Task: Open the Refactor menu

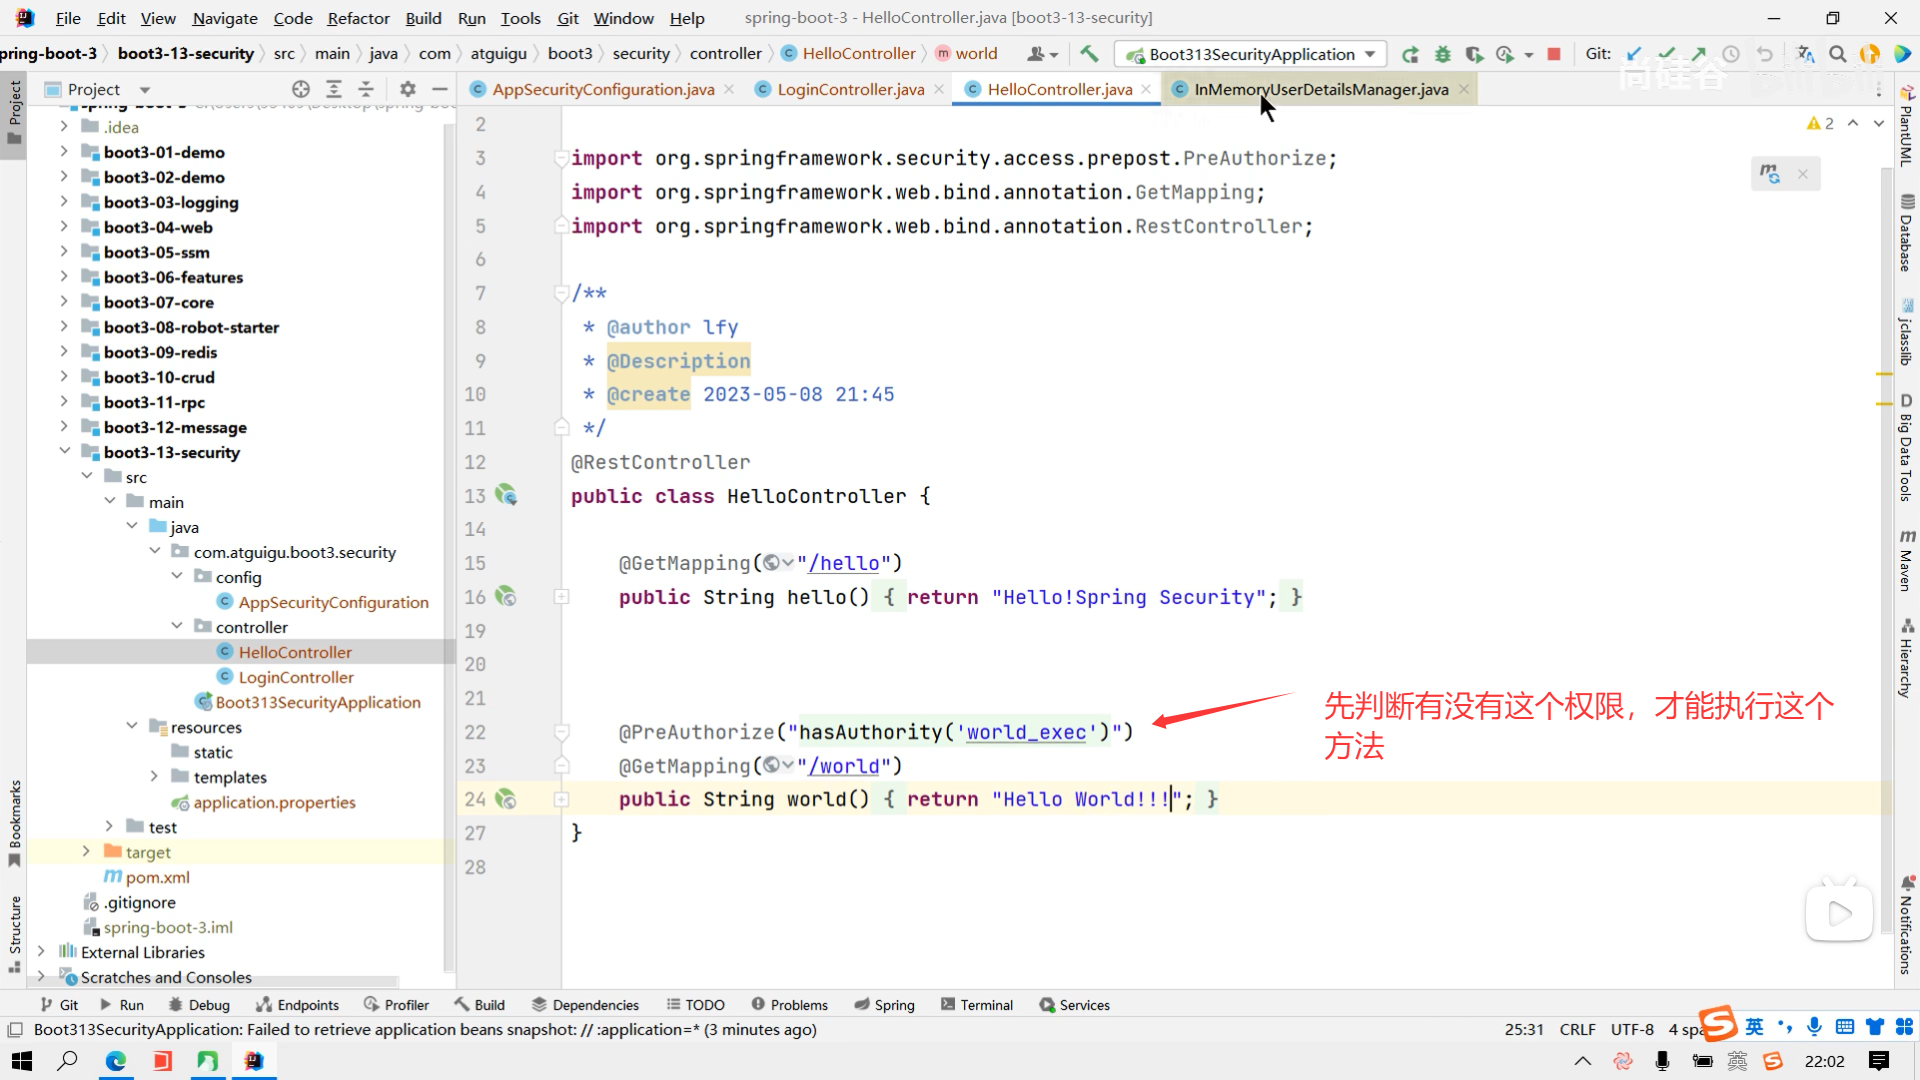Action: [x=358, y=18]
